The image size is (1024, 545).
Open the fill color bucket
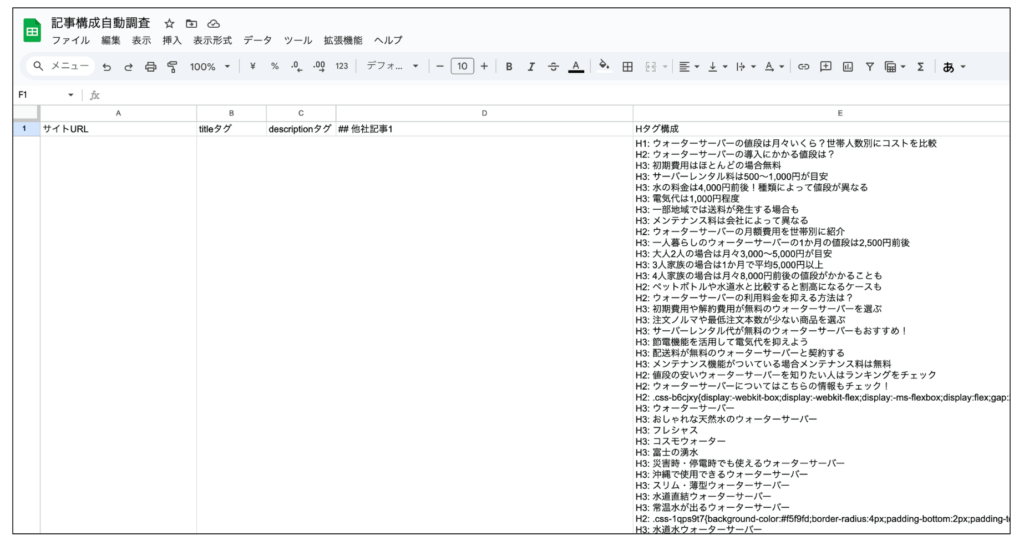coord(604,66)
